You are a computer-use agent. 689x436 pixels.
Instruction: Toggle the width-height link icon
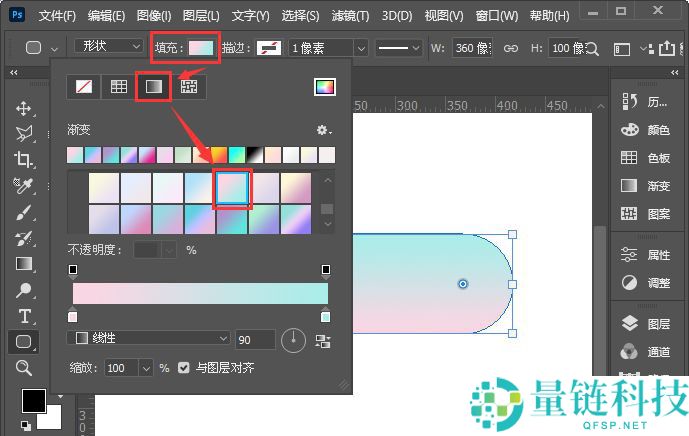pyautogui.click(x=510, y=48)
